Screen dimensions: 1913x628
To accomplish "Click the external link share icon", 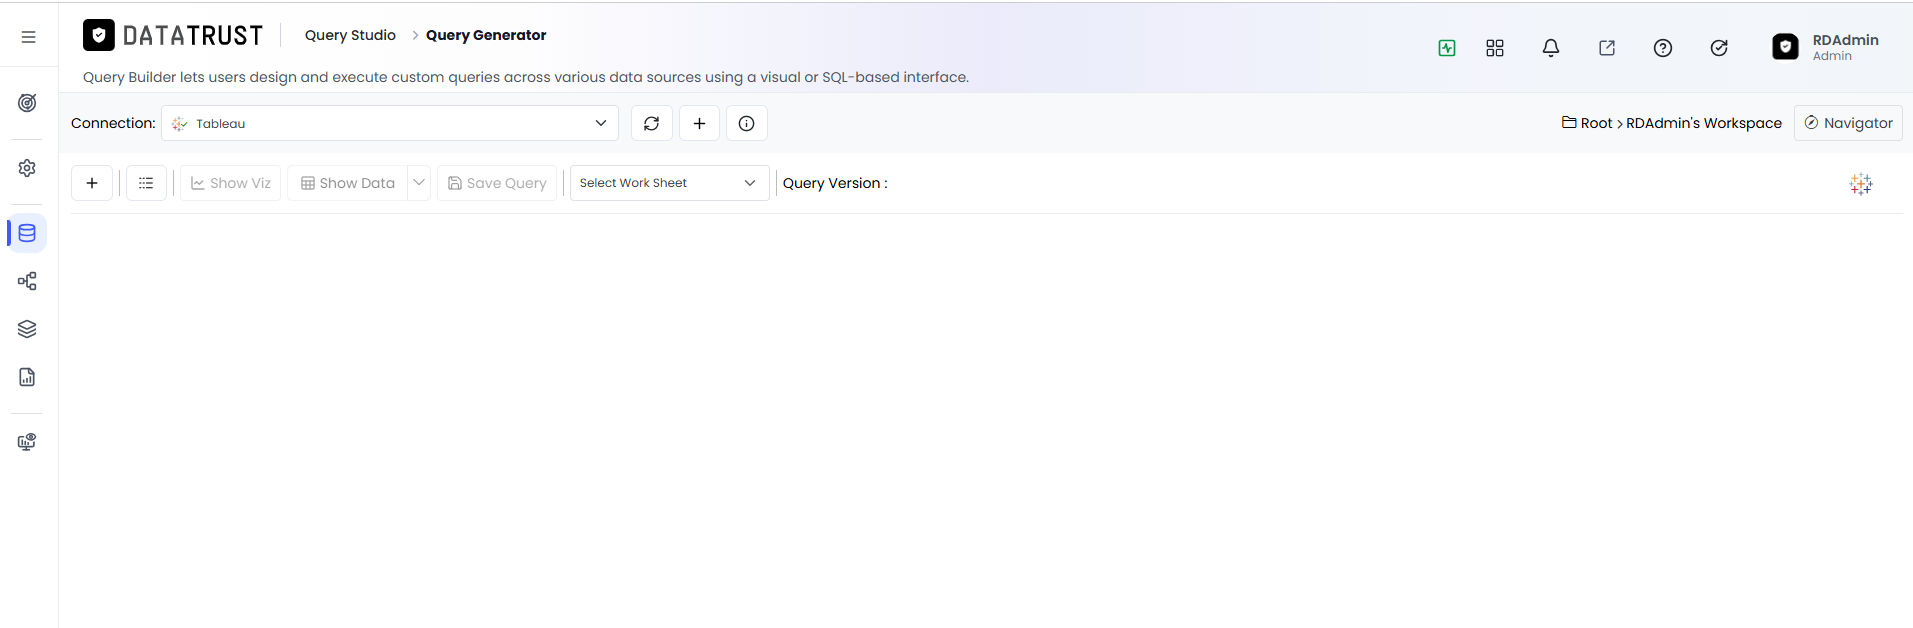I will point(1607,48).
